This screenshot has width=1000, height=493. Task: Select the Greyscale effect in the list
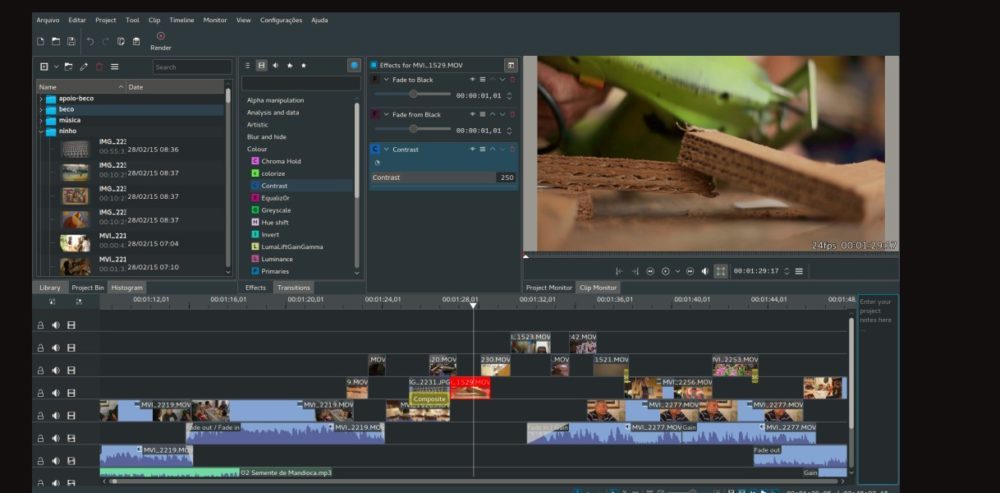[276, 210]
